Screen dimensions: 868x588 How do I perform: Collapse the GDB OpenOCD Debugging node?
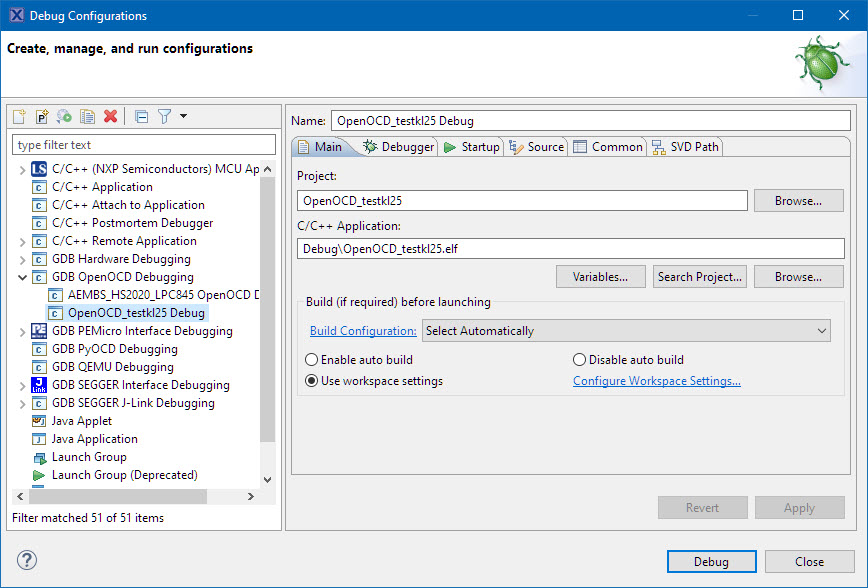pyautogui.click(x=23, y=277)
